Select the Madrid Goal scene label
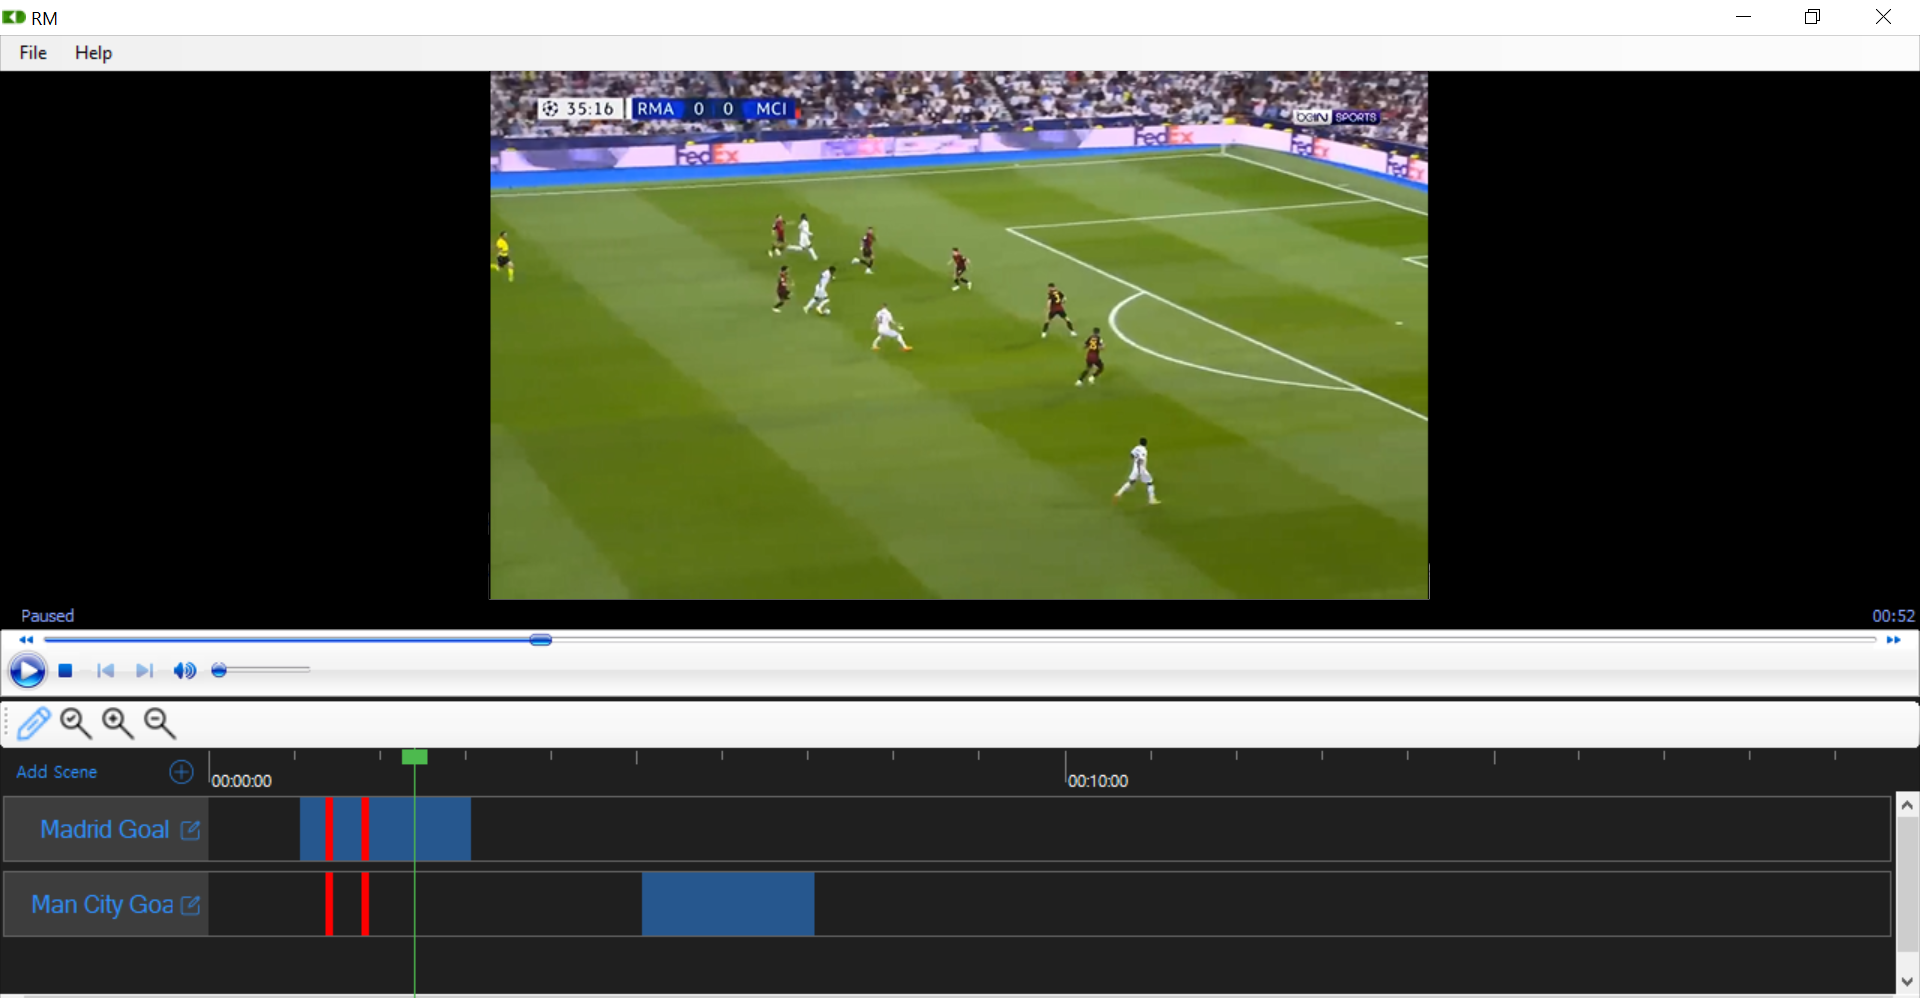Image resolution: width=1920 pixels, height=998 pixels. tap(105, 829)
